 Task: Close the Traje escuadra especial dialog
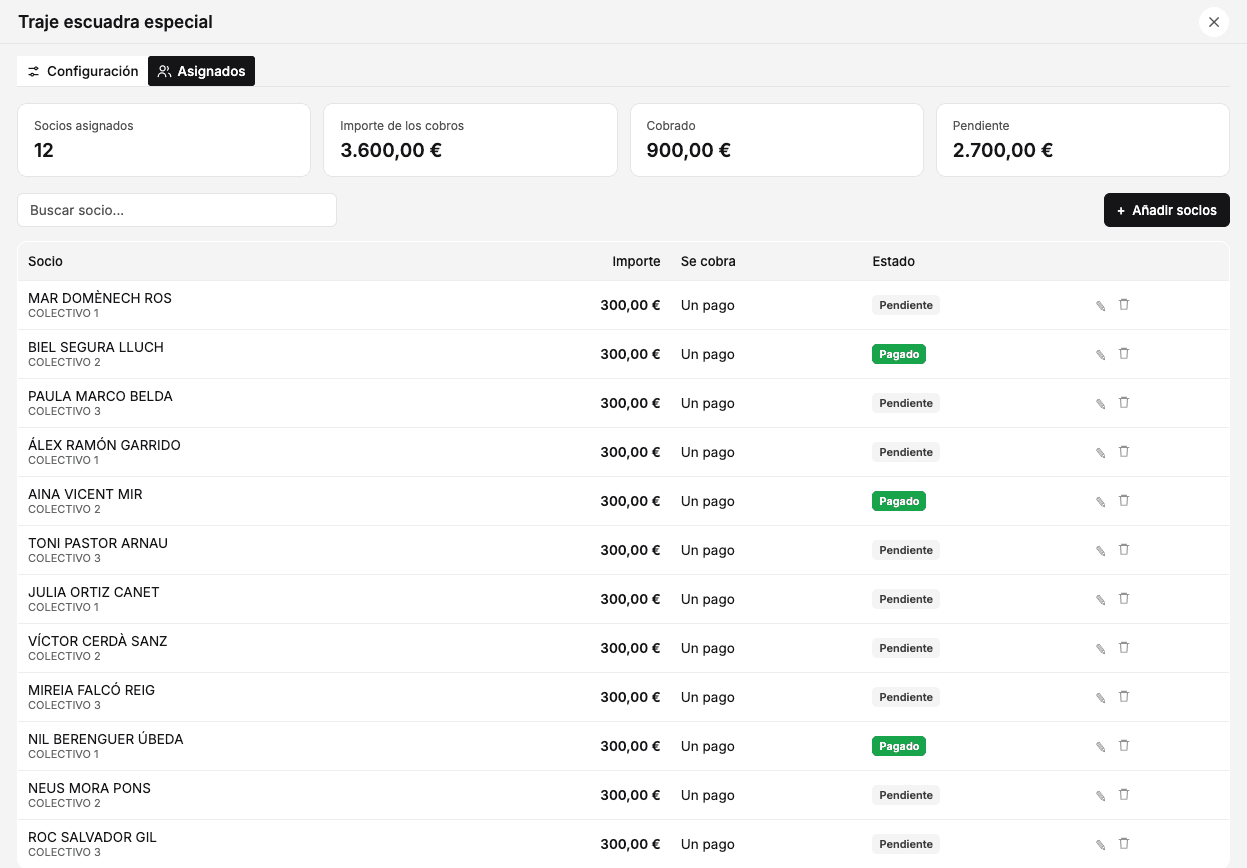click(x=1214, y=22)
